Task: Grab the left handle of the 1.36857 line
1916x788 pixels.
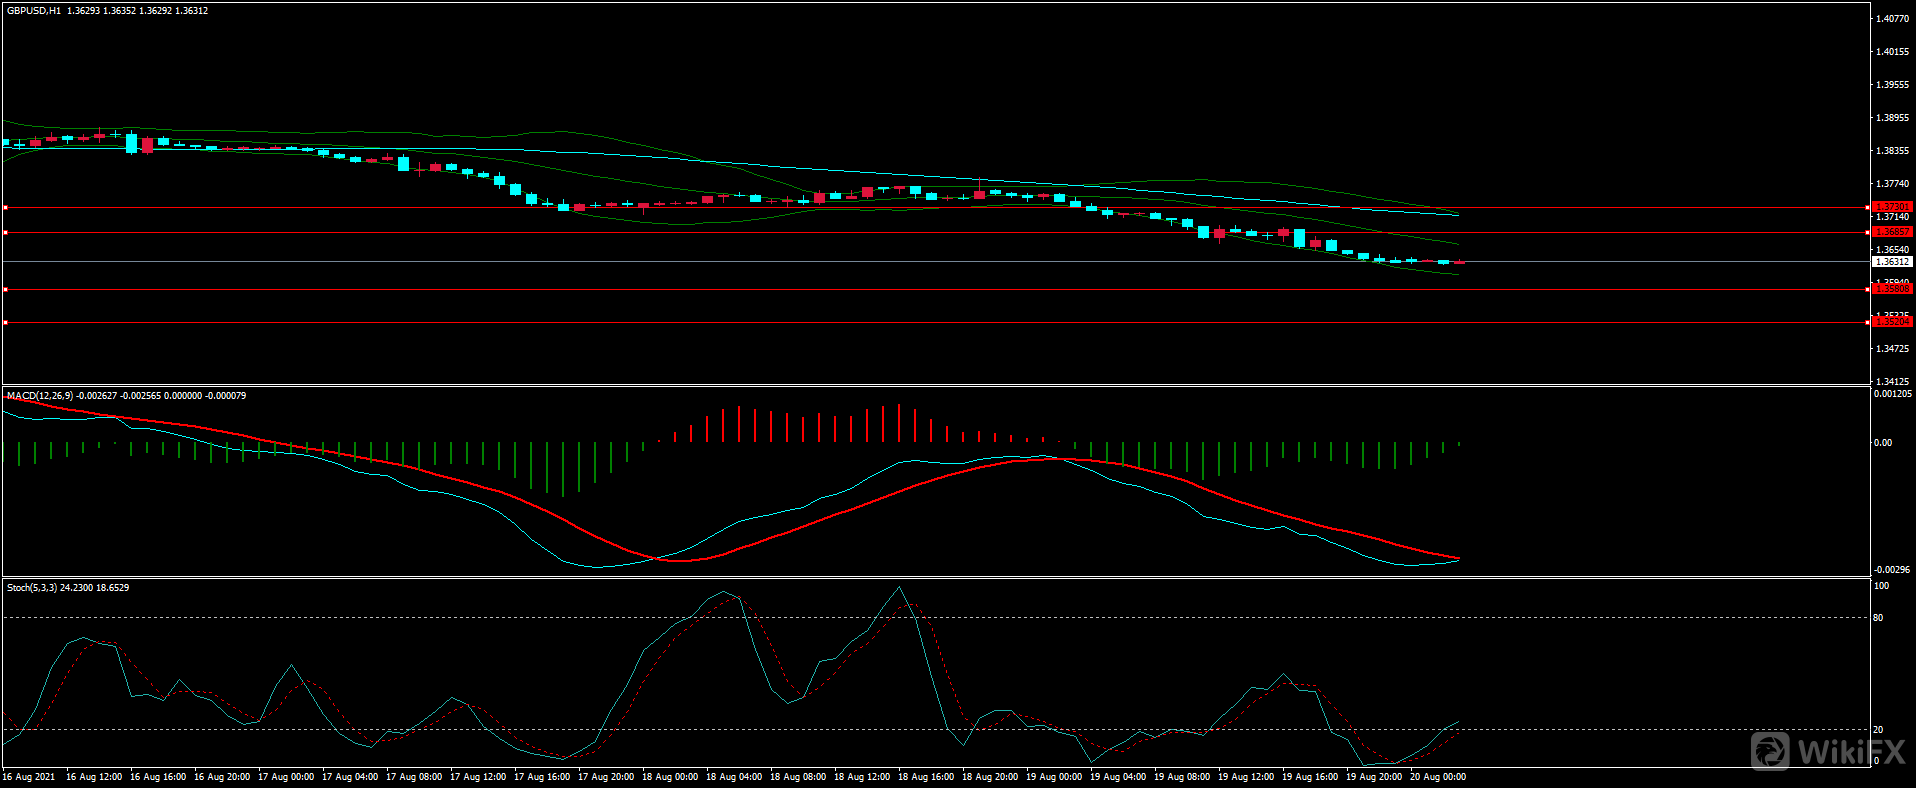Action: tap(5, 233)
